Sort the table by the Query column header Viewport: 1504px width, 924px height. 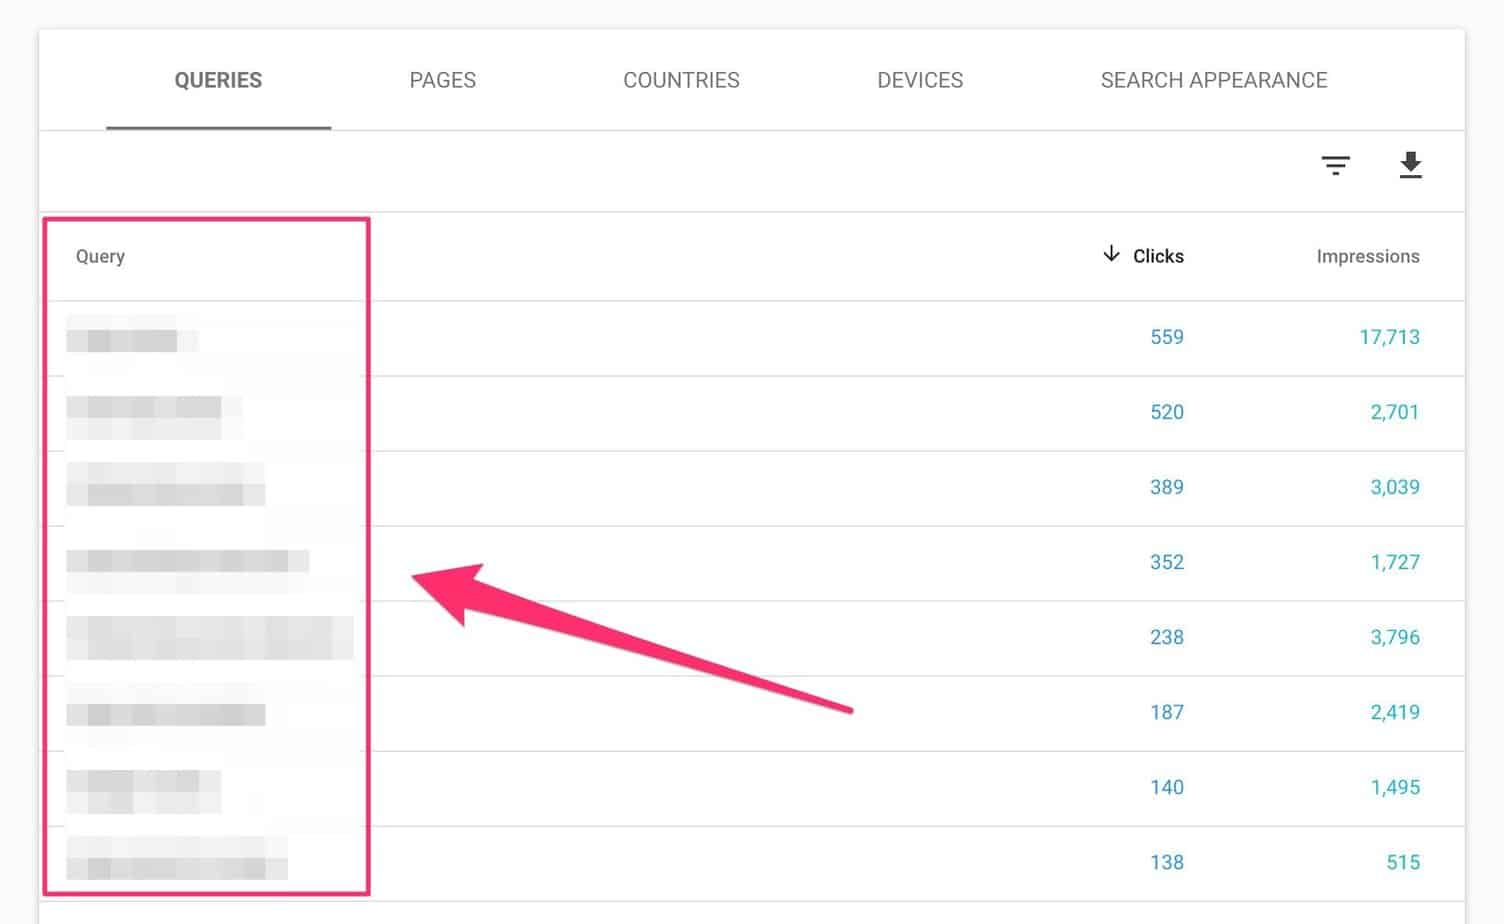pos(100,255)
